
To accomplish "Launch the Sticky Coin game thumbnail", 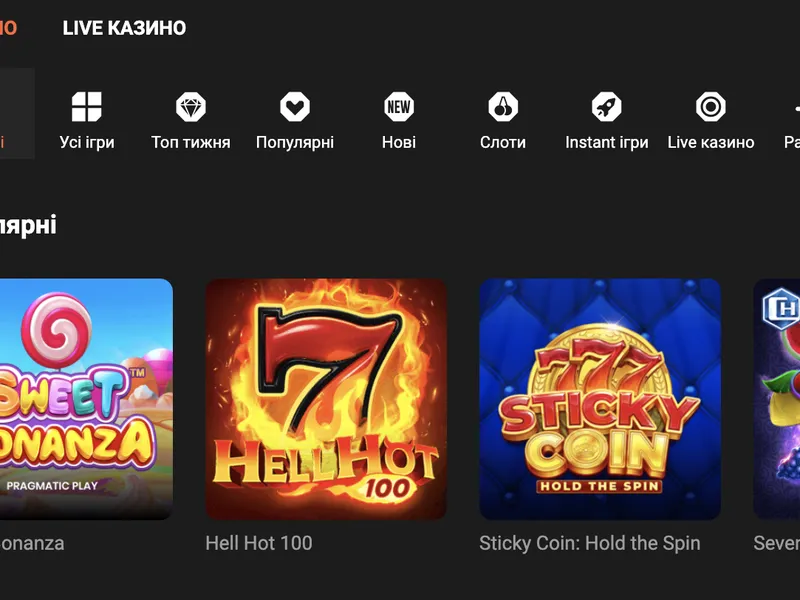I will coord(600,399).
